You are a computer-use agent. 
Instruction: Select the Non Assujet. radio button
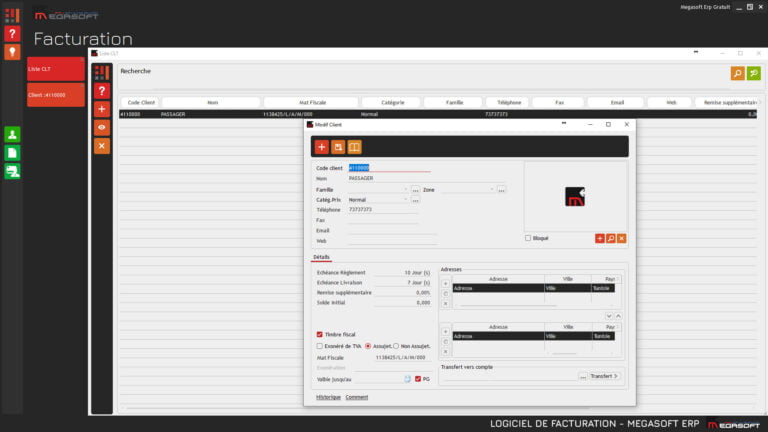point(396,346)
